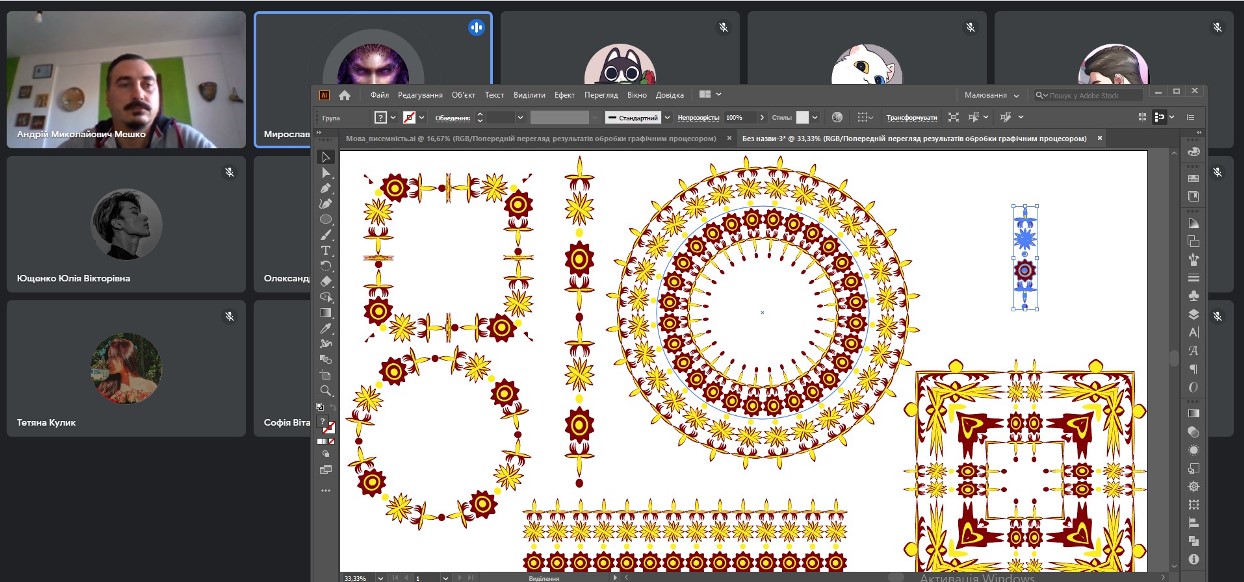Toggle microphone mute on Андрій Мошко's tile
Image resolution: width=1244 pixels, height=582 pixels.
click(230, 27)
